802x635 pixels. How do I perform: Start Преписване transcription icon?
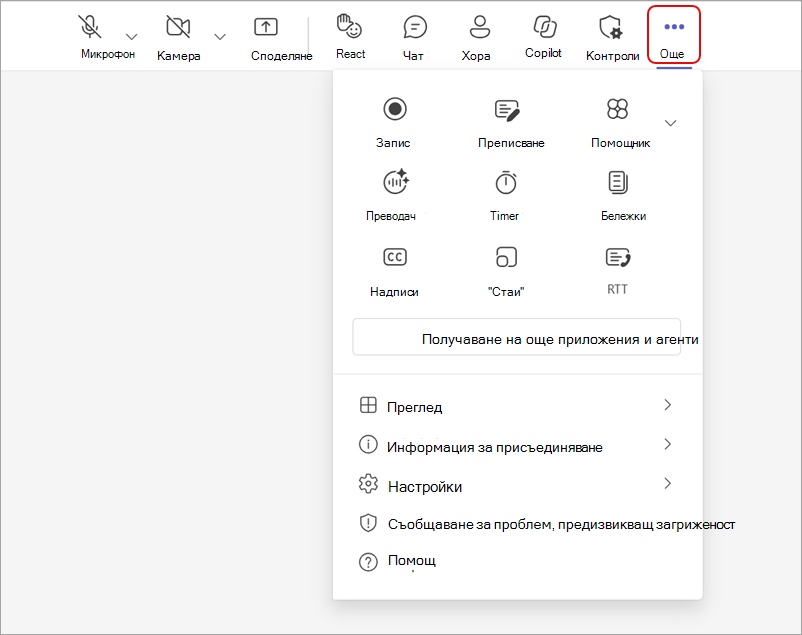point(507,110)
